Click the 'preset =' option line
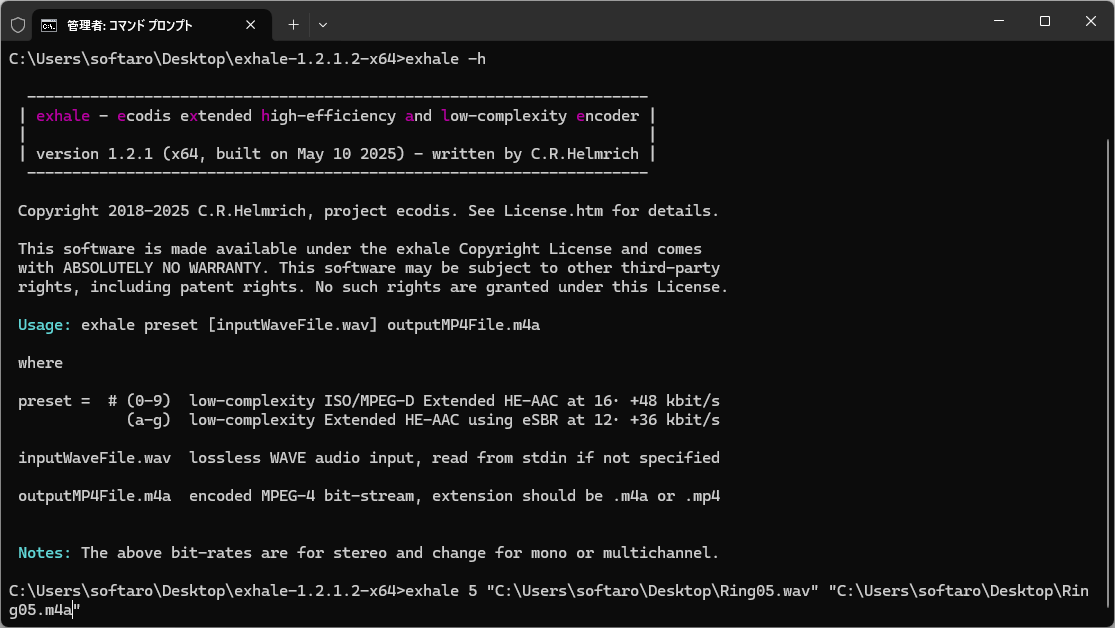Screen dimensions: 1115x628 coord(368,401)
